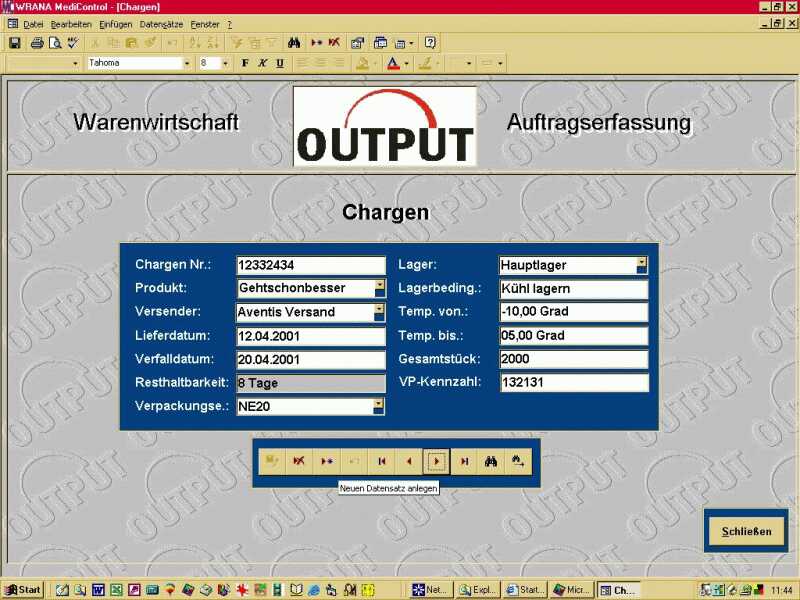Click the binoculars Find icon in top toolbar
Screen dimensions: 800x600
pos(294,43)
